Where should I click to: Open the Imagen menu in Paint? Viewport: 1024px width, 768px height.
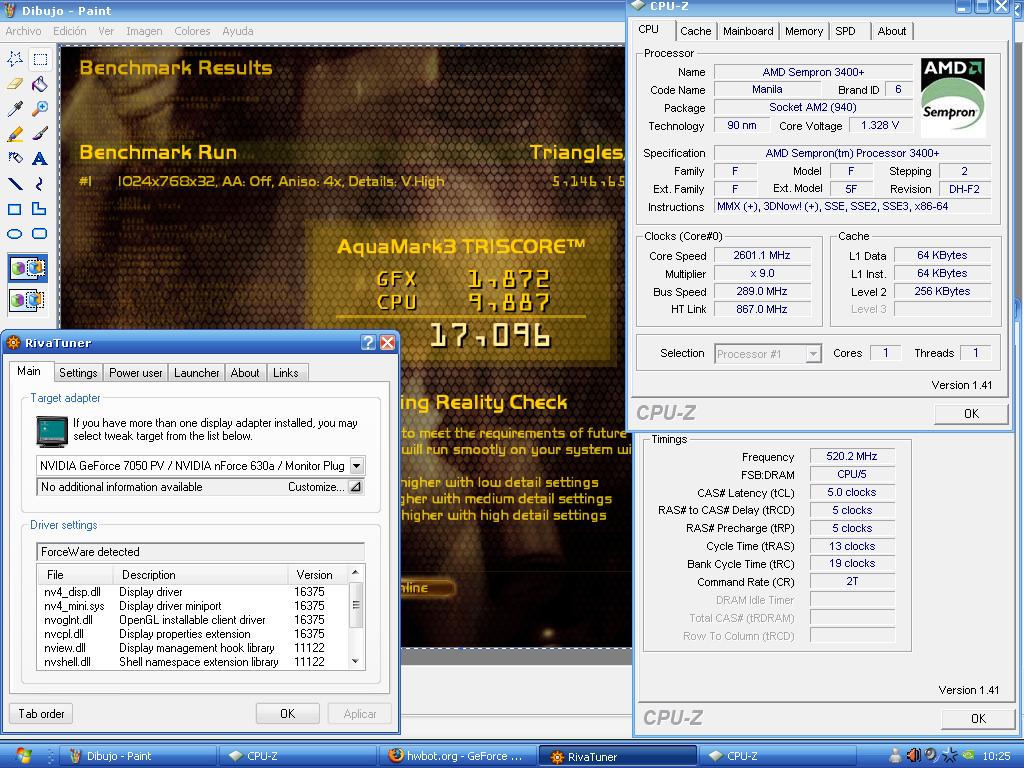point(144,31)
